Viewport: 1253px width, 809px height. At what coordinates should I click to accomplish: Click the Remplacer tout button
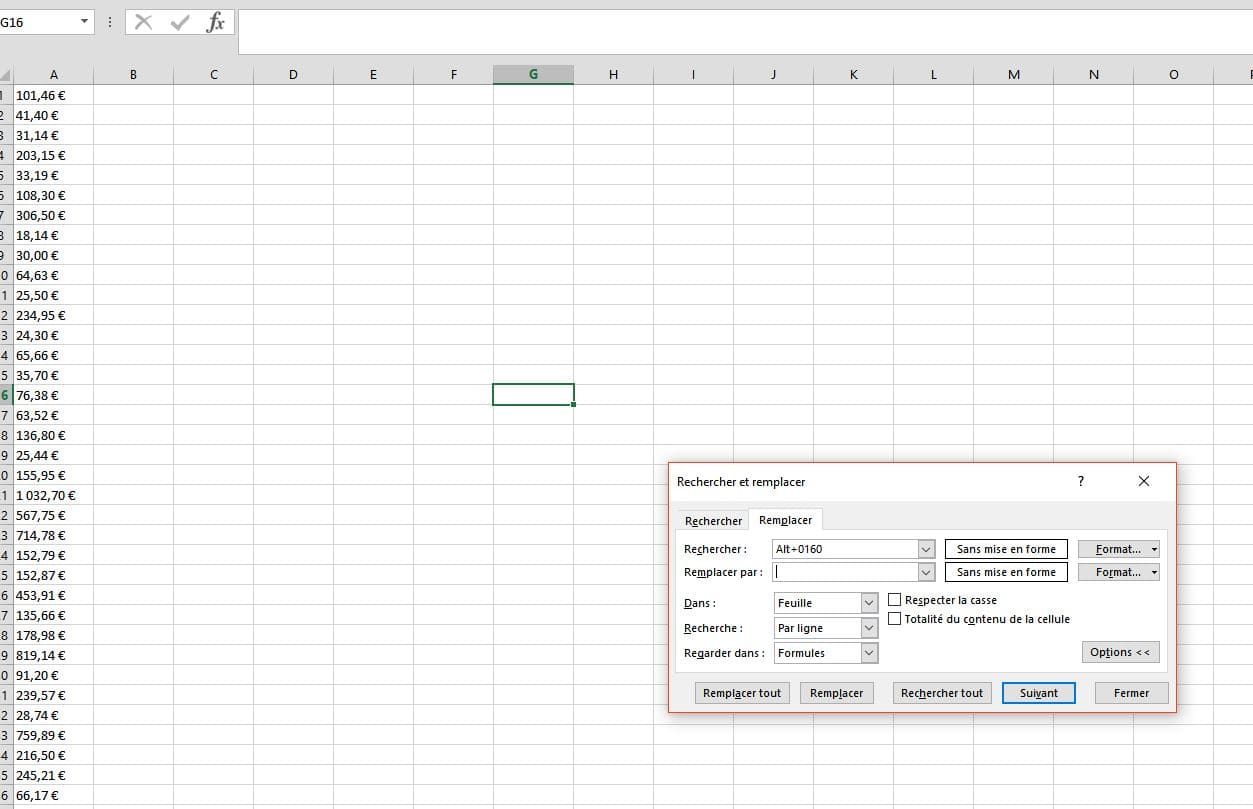point(742,693)
